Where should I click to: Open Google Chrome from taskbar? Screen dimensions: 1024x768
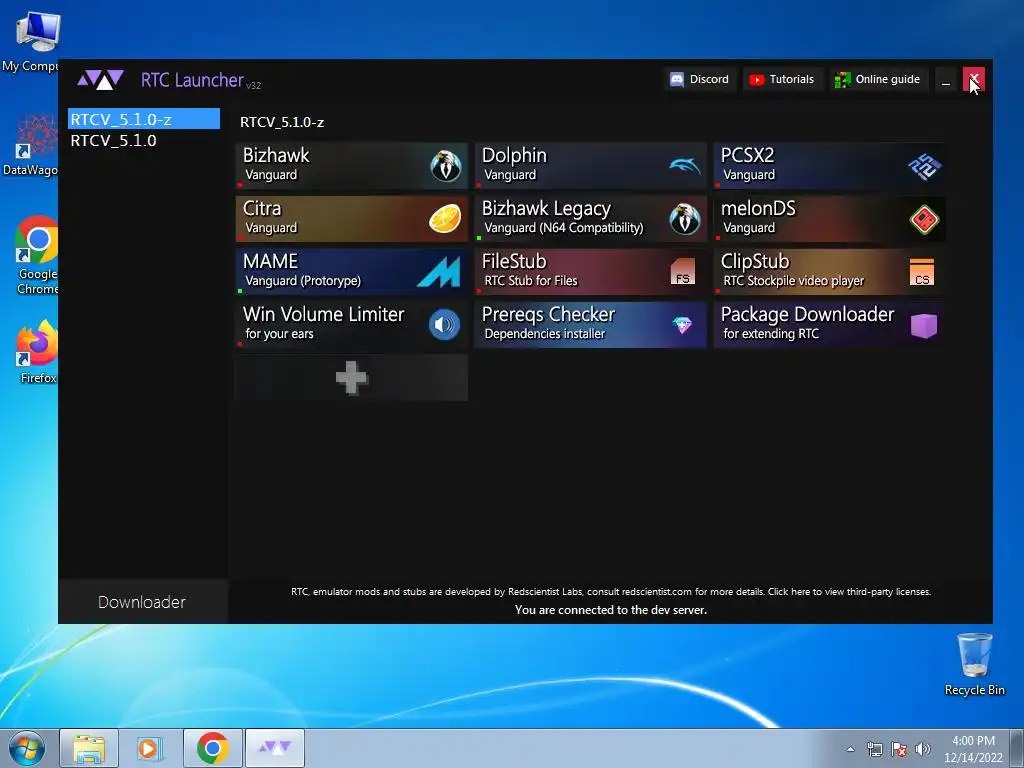(212, 748)
